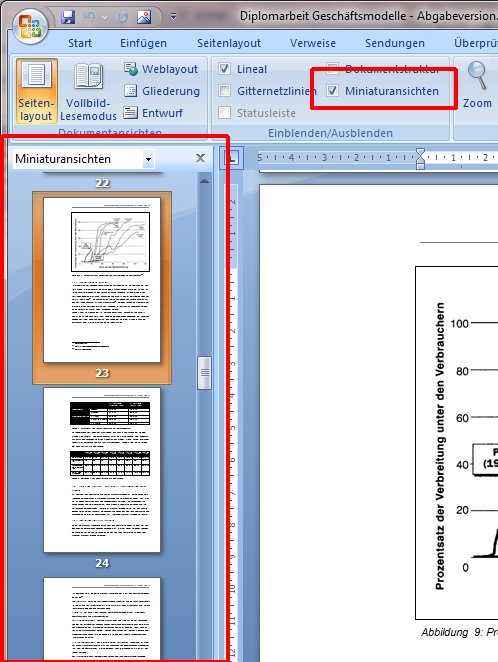Click the indent marker on horizontal ruler
The image size is (498, 662).
tap(420, 158)
